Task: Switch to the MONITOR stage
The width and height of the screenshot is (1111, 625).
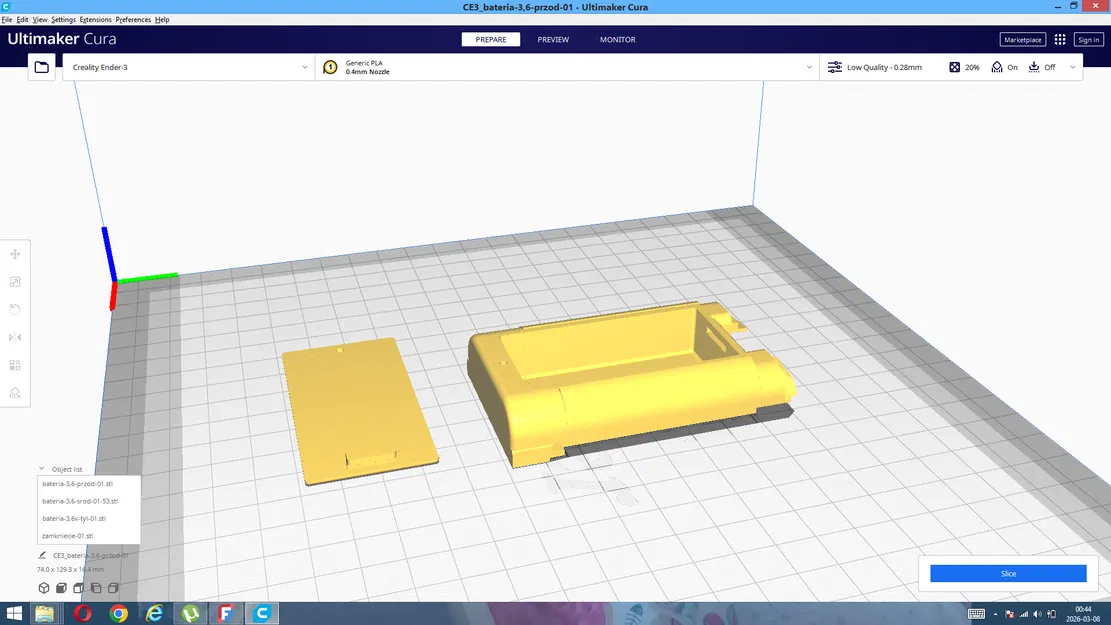Action: tap(618, 40)
